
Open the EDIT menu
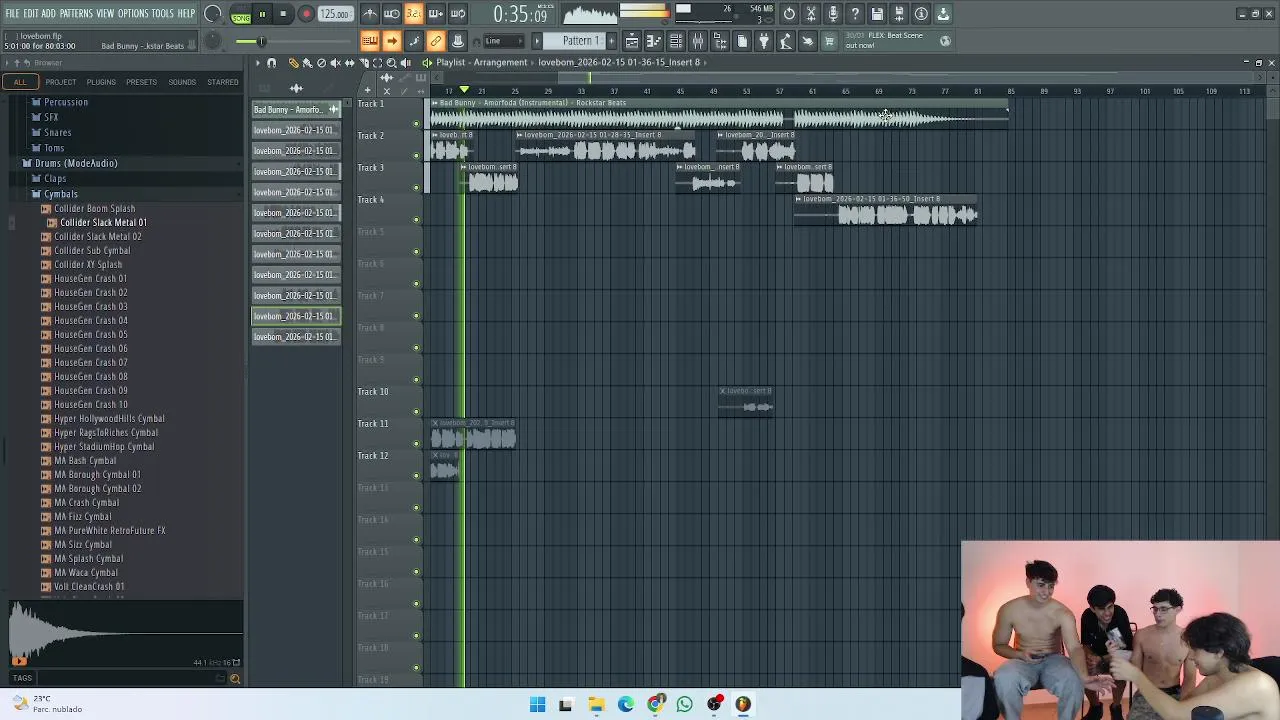click(31, 13)
